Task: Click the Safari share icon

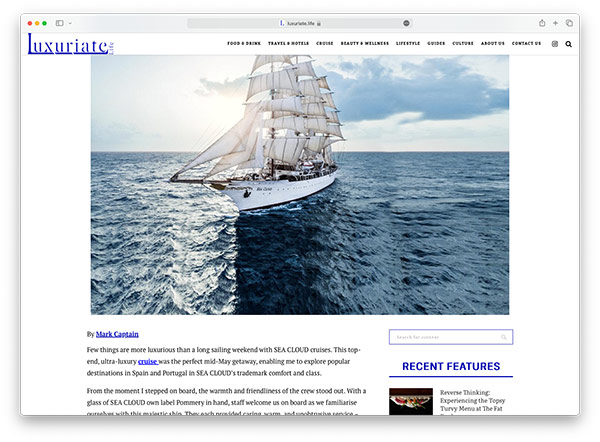Action: (542, 22)
